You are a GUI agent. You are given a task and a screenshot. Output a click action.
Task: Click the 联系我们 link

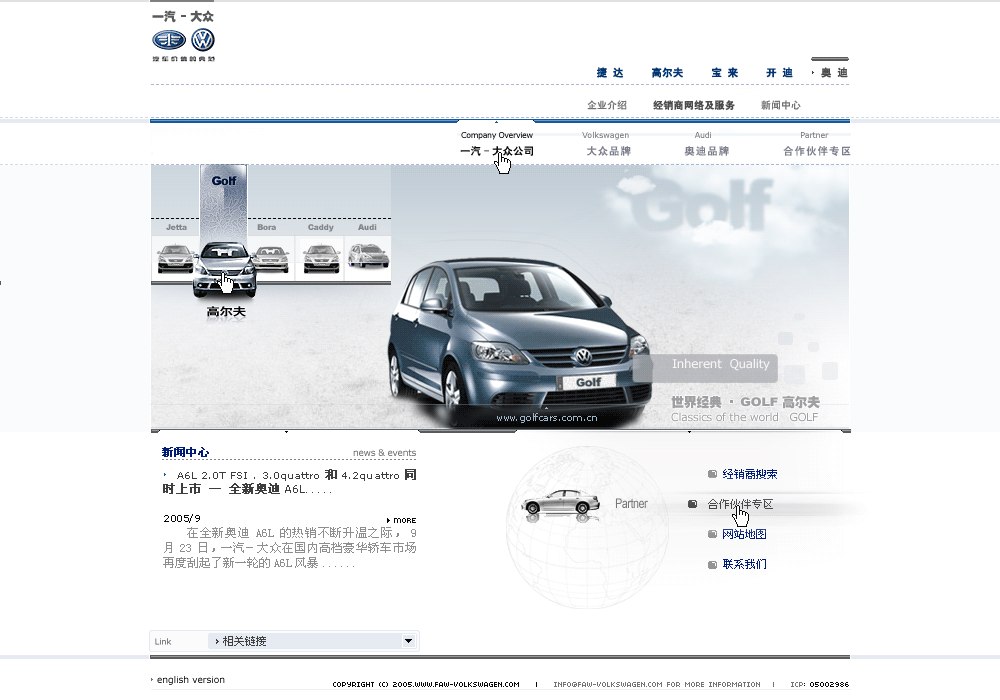click(744, 564)
